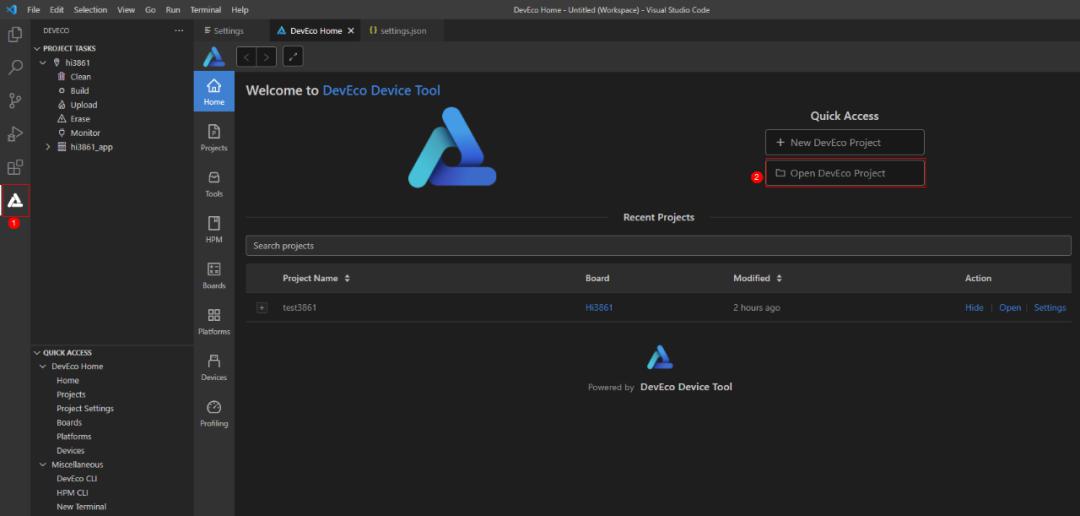Open the Search view in activity bar
This screenshot has width=1080, height=516.
point(14,68)
